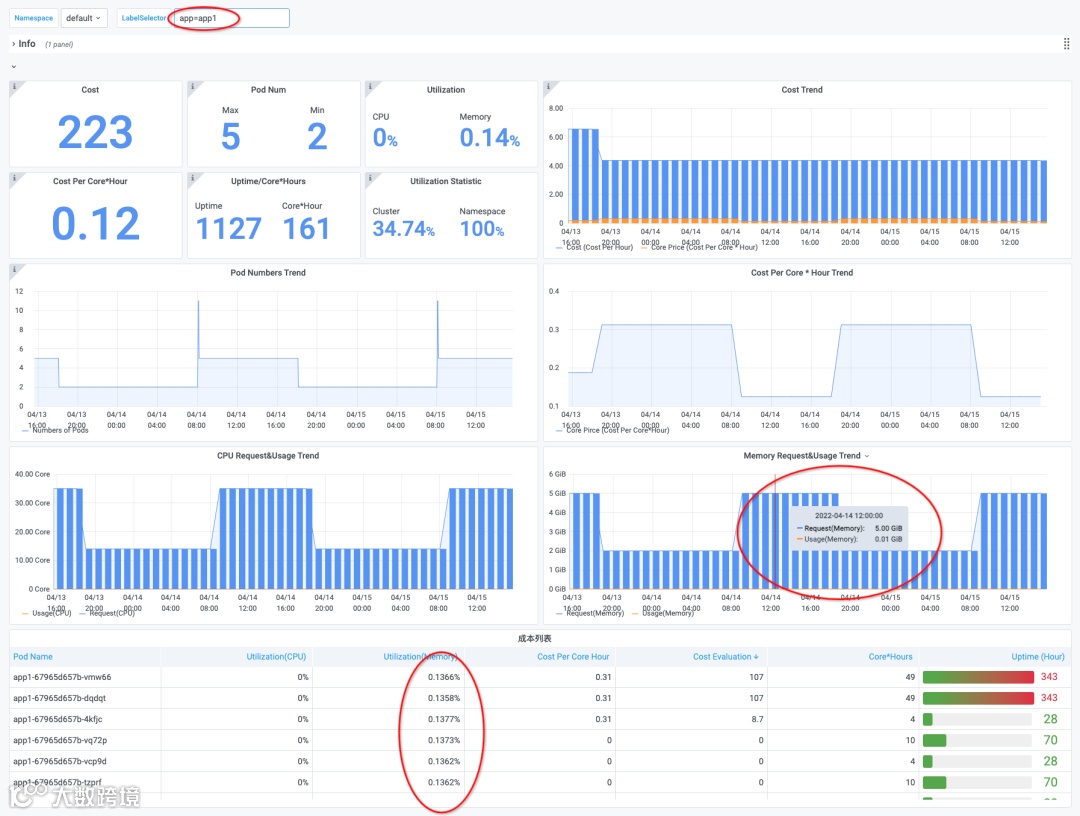Click the Utilization panel info icon
Screen dimensions: 1080x816
370,86
